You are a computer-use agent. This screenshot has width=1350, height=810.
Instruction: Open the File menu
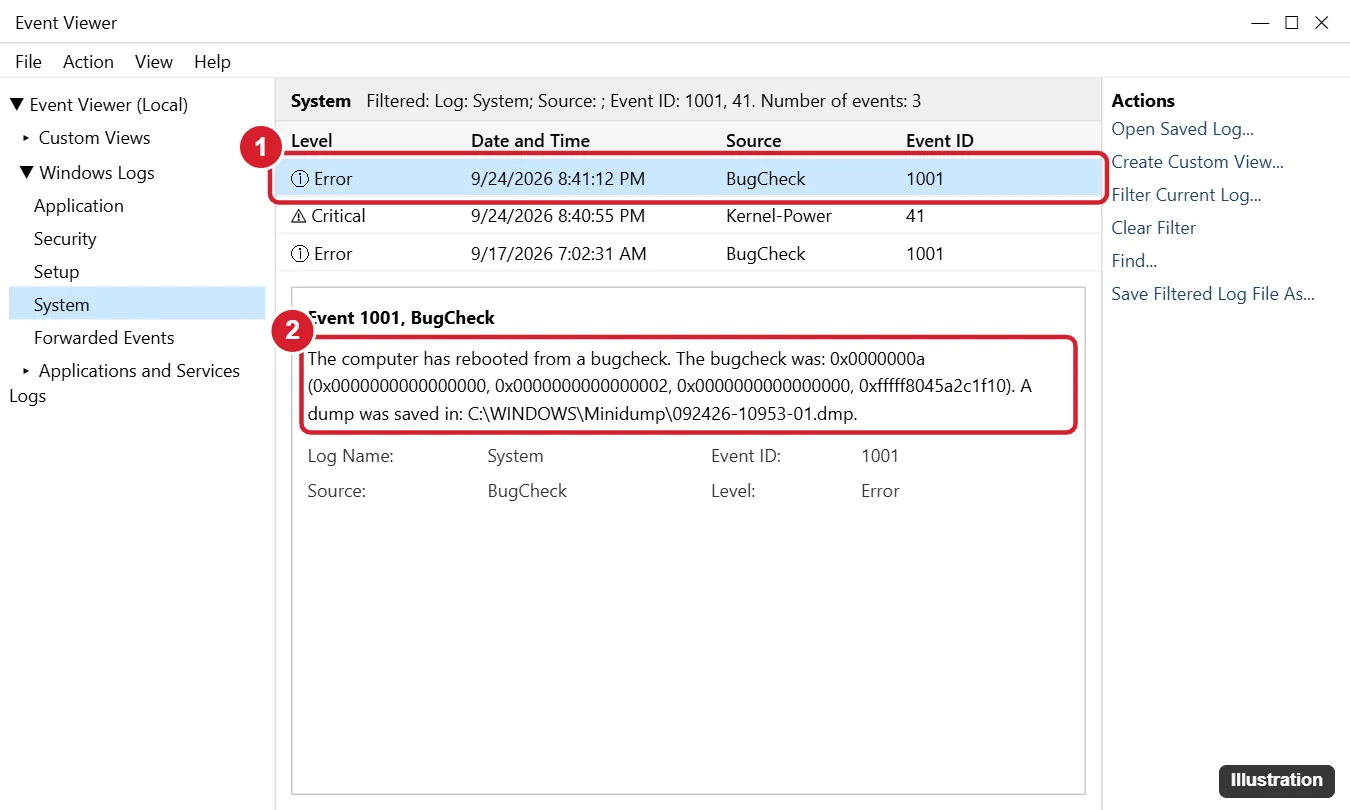tap(28, 62)
